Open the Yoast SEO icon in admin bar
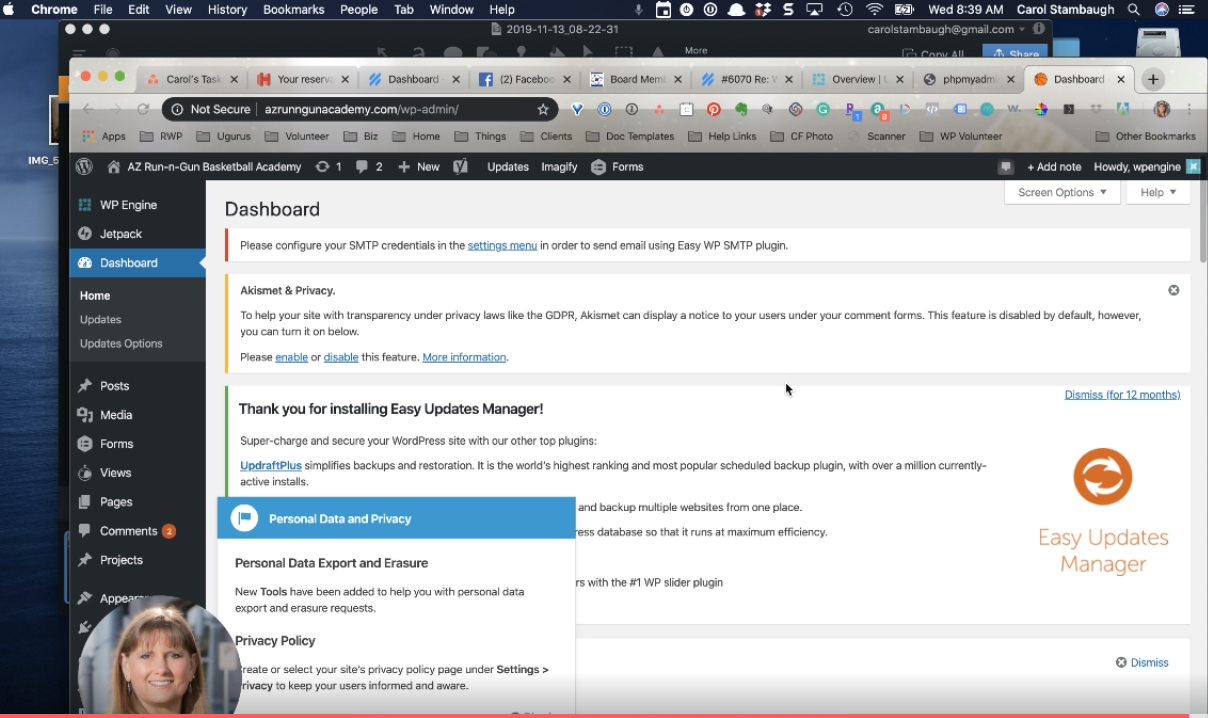Viewport: 1208px width, 718px height. click(460, 167)
